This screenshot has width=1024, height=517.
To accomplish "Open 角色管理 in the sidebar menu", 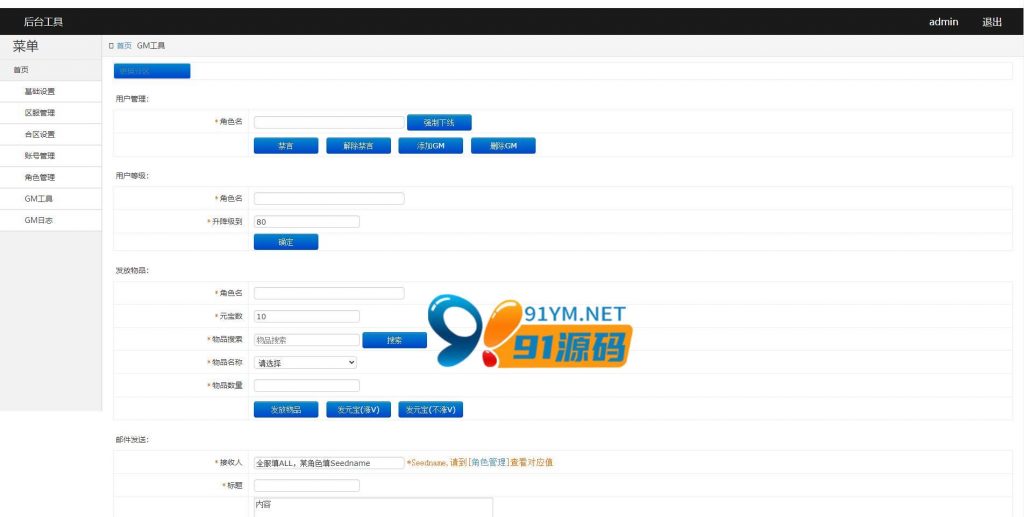I will (39, 178).
